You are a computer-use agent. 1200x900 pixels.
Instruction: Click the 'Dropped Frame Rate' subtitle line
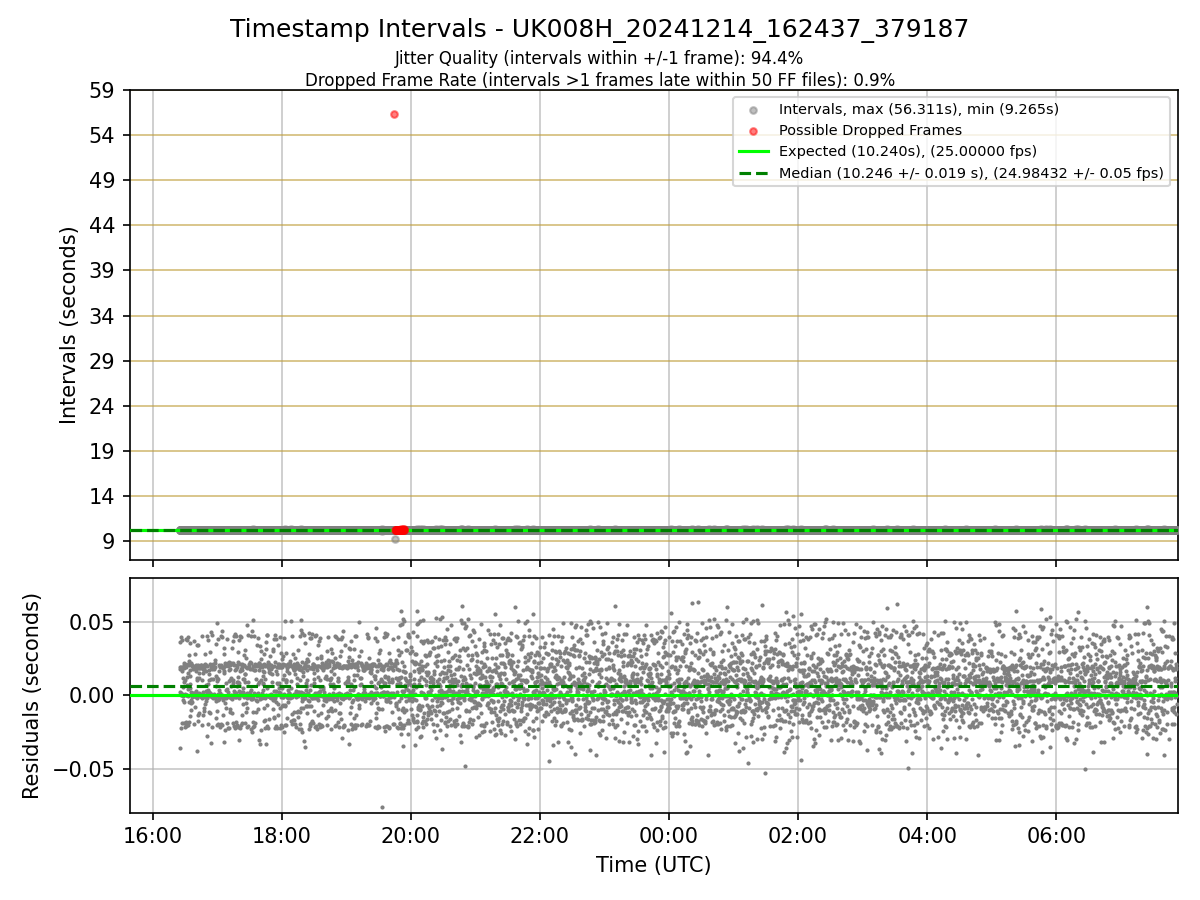(599, 80)
